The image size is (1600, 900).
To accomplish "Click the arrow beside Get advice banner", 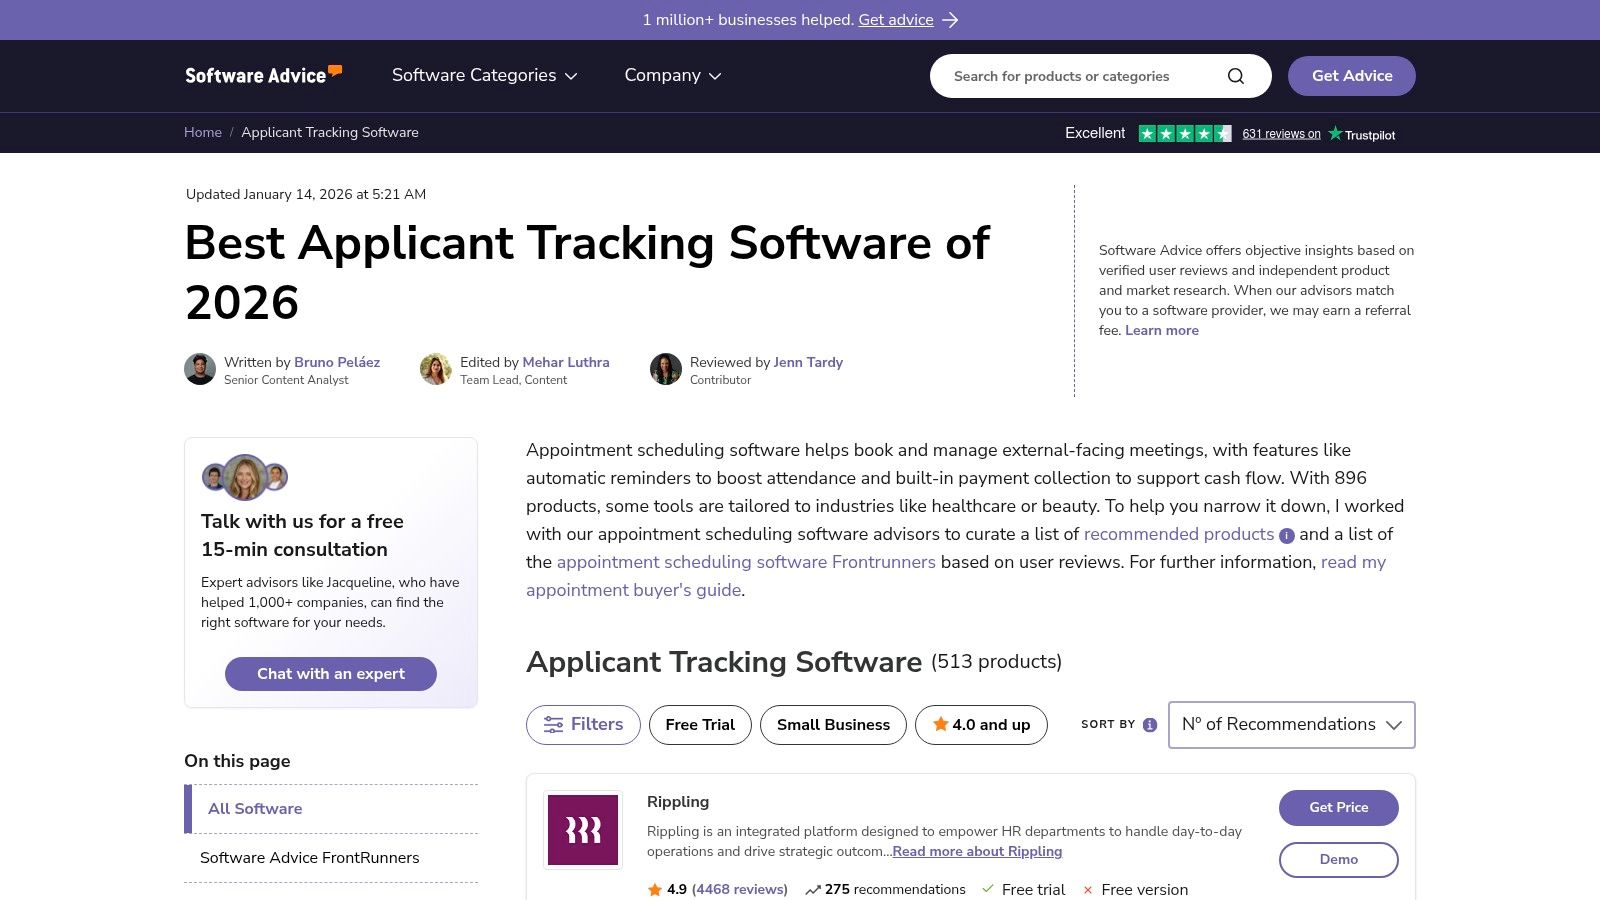I will click(x=950, y=19).
